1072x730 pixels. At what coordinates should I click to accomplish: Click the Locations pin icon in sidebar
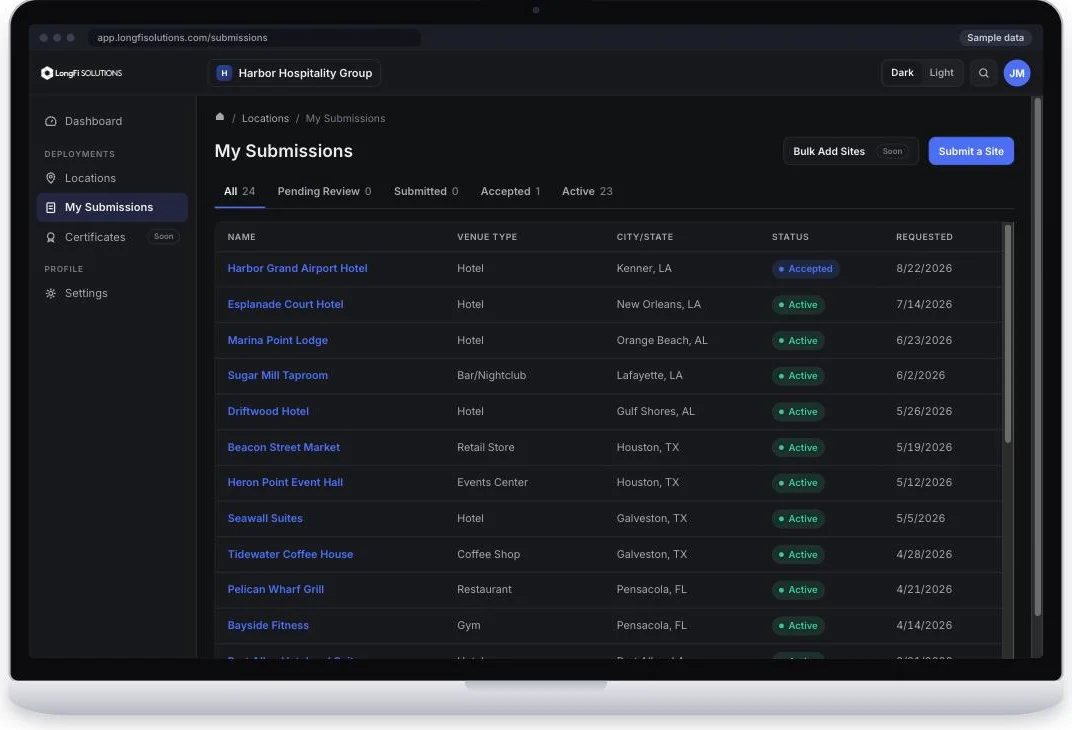pyautogui.click(x=51, y=178)
